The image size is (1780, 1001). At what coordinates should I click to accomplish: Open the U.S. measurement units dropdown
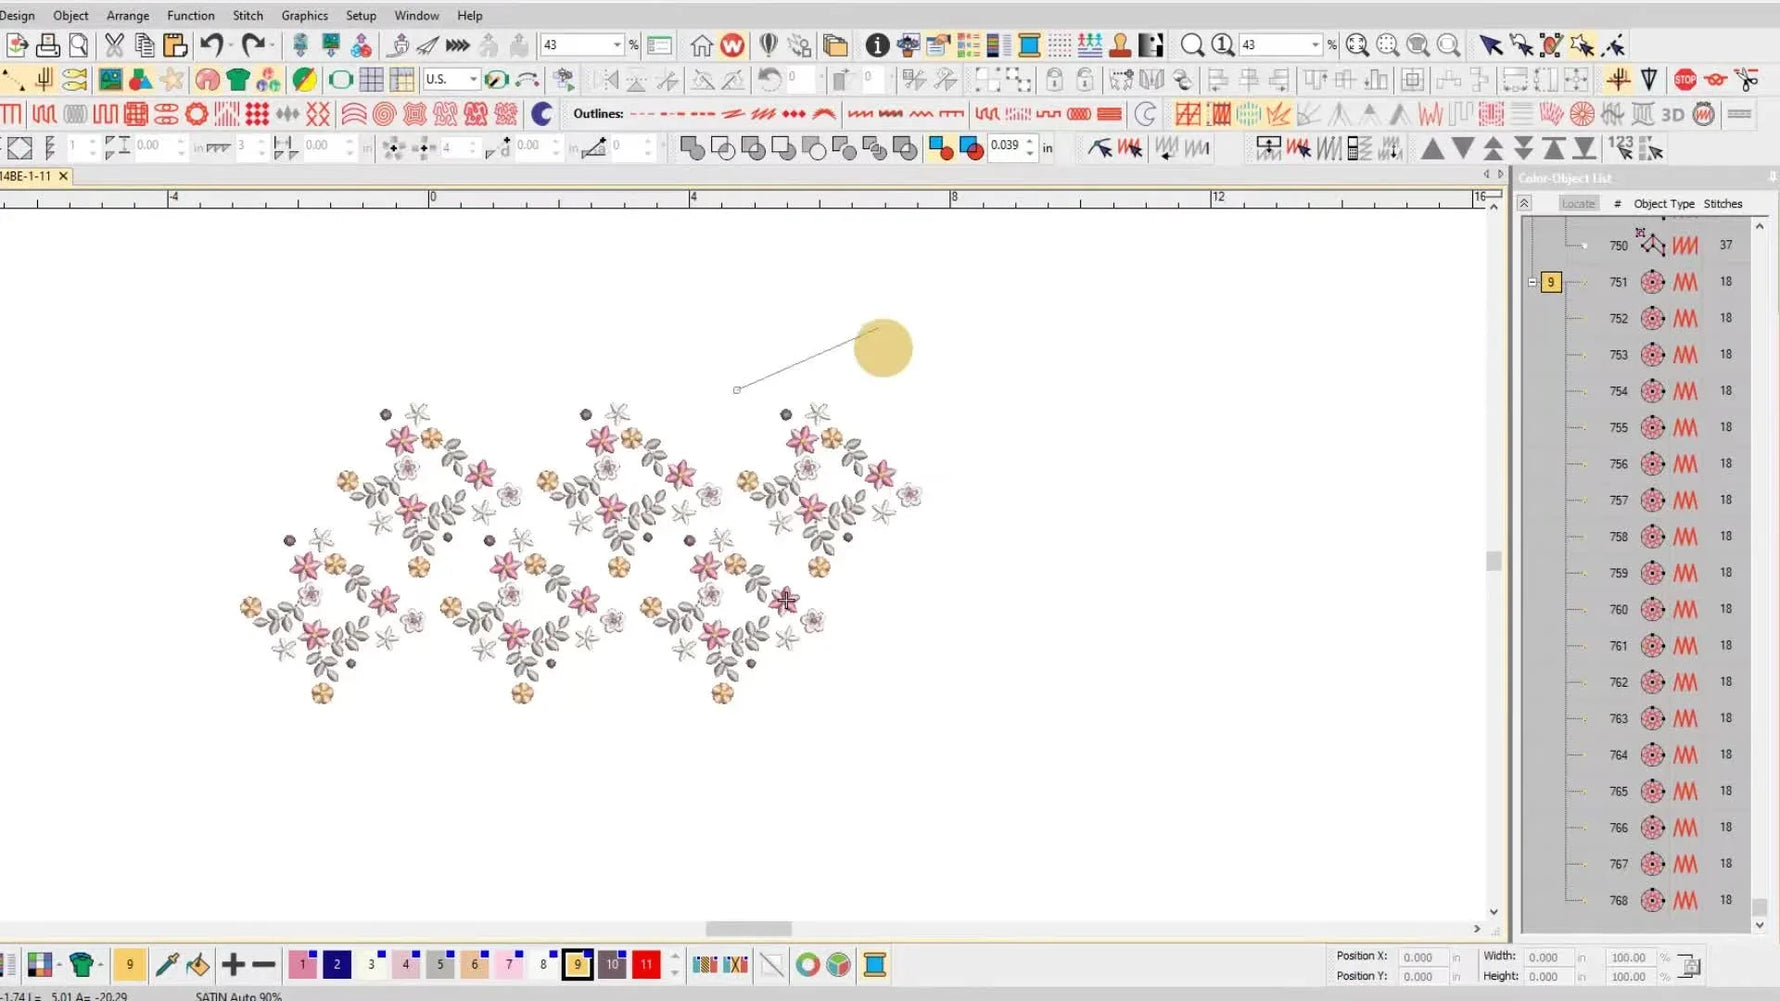coord(472,80)
